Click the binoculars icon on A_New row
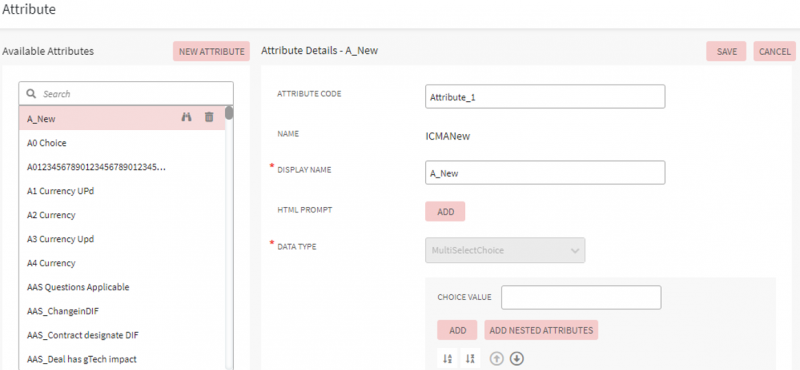Screen dimensions: 800x370 pyautogui.click(x=187, y=117)
